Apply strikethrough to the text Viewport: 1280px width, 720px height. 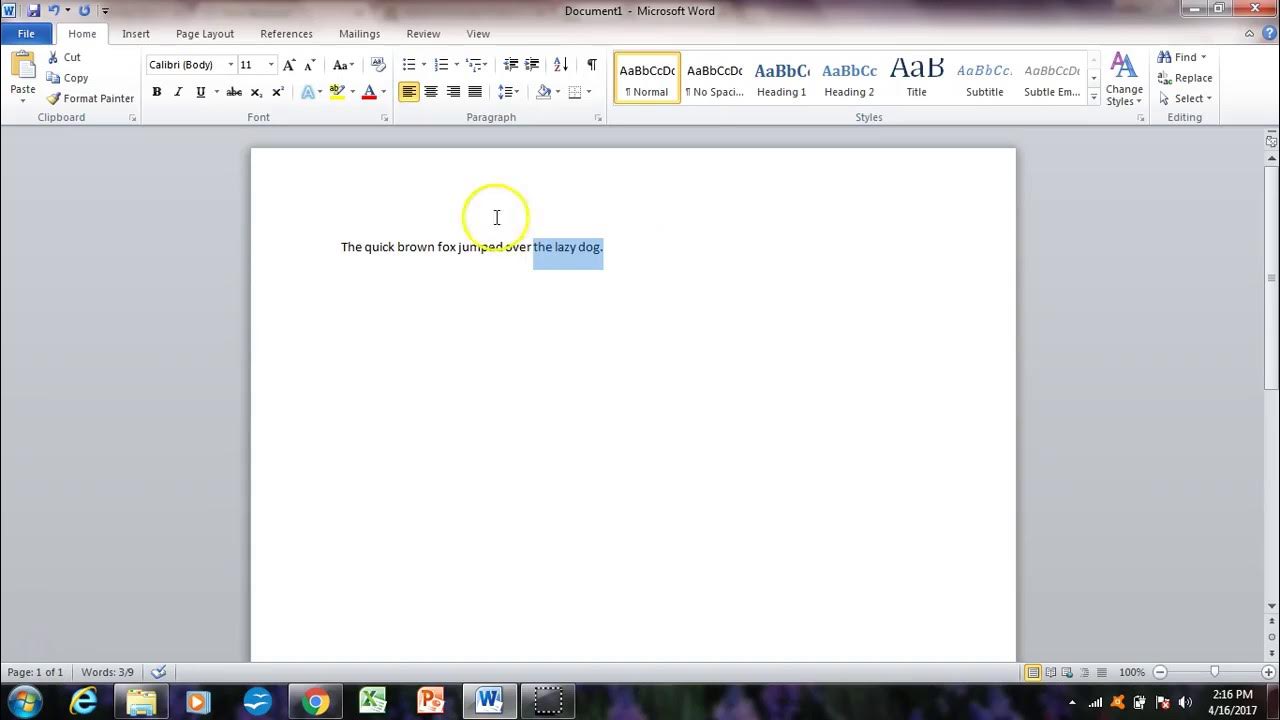pyautogui.click(x=232, y=91)
